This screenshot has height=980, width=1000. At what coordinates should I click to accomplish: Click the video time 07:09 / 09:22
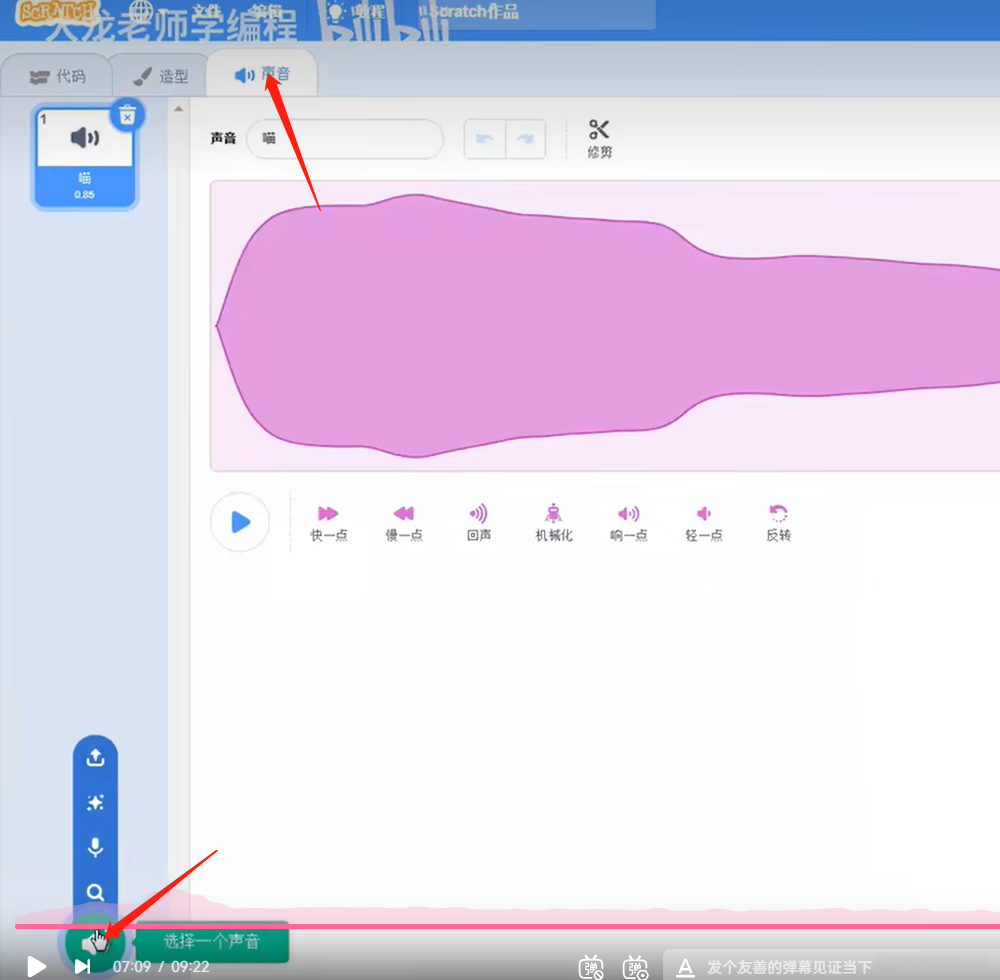click(x=161, y=967)
